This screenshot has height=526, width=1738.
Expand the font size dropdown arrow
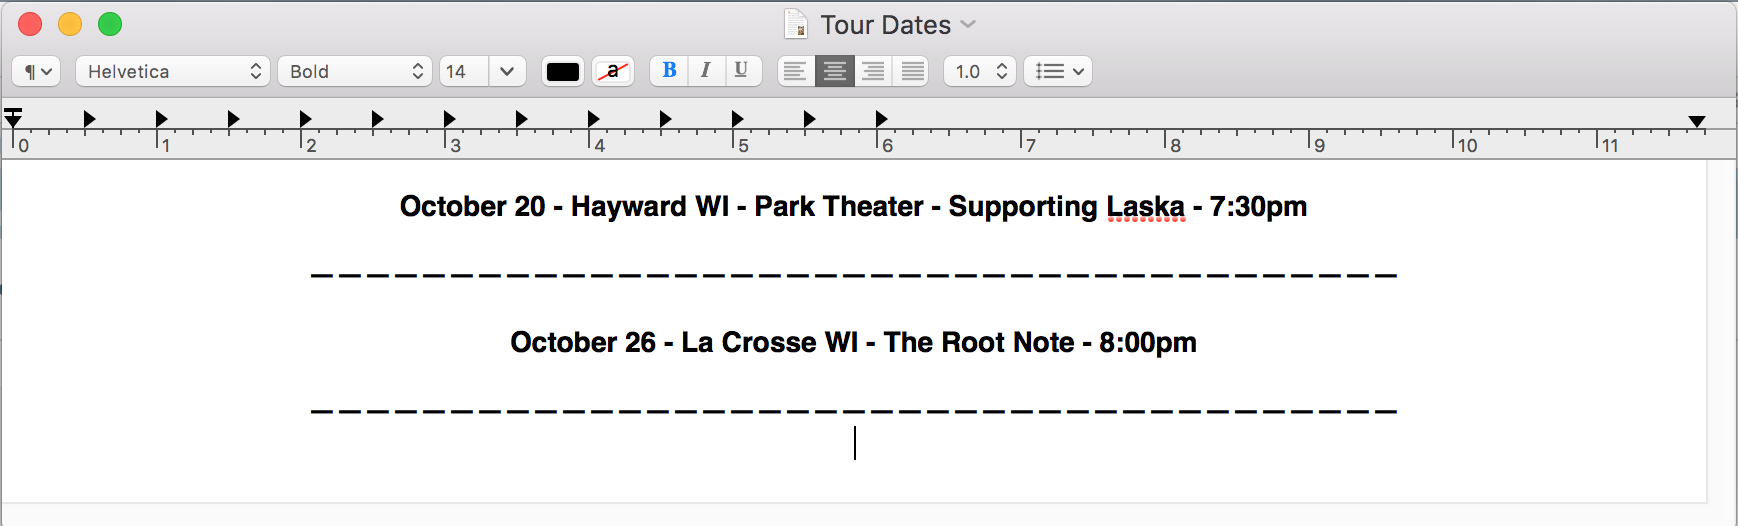point(507,71)
